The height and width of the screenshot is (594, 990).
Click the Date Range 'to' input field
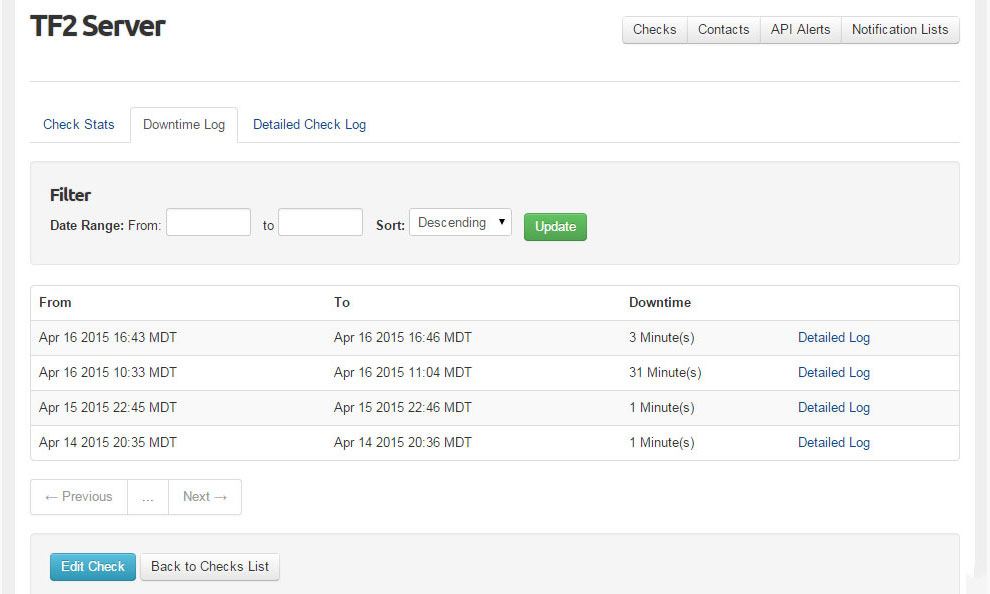click(321, 222)
